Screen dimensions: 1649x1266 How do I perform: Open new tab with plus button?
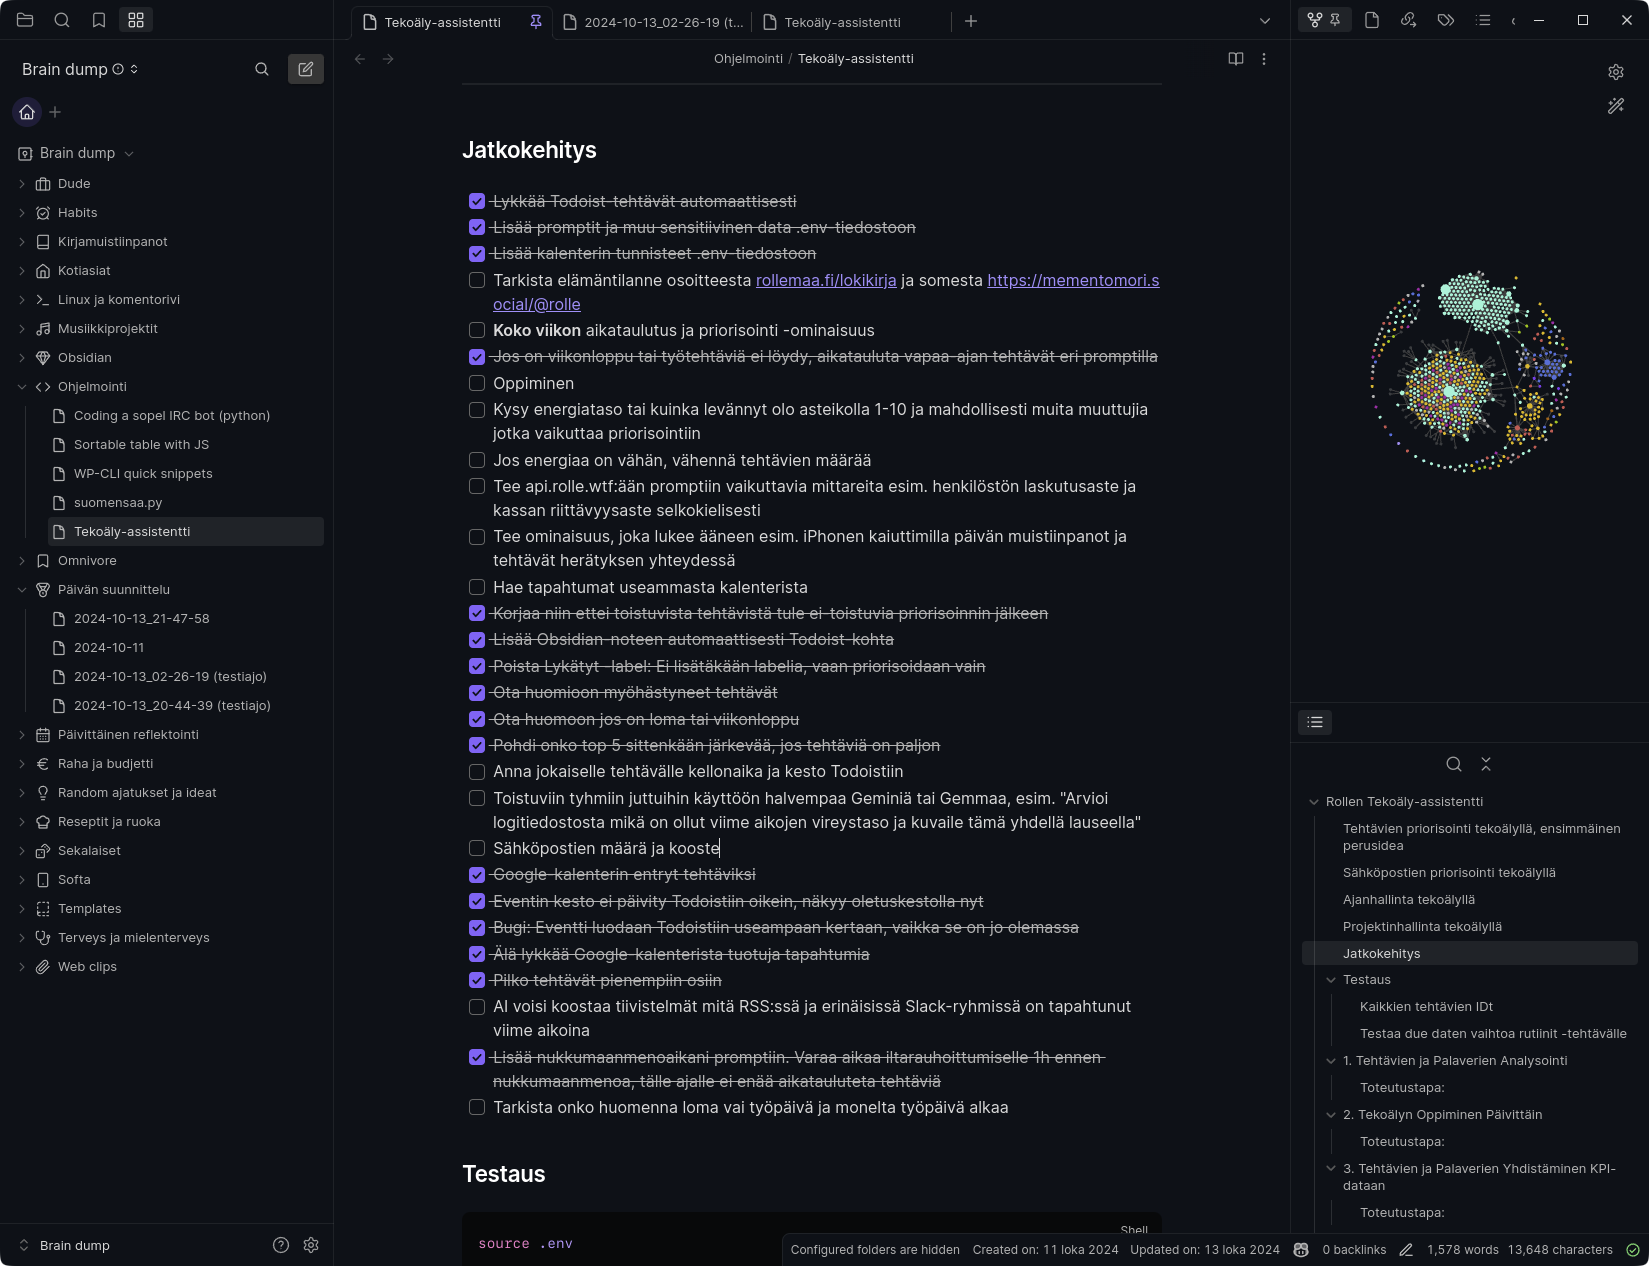click(970, 21)
